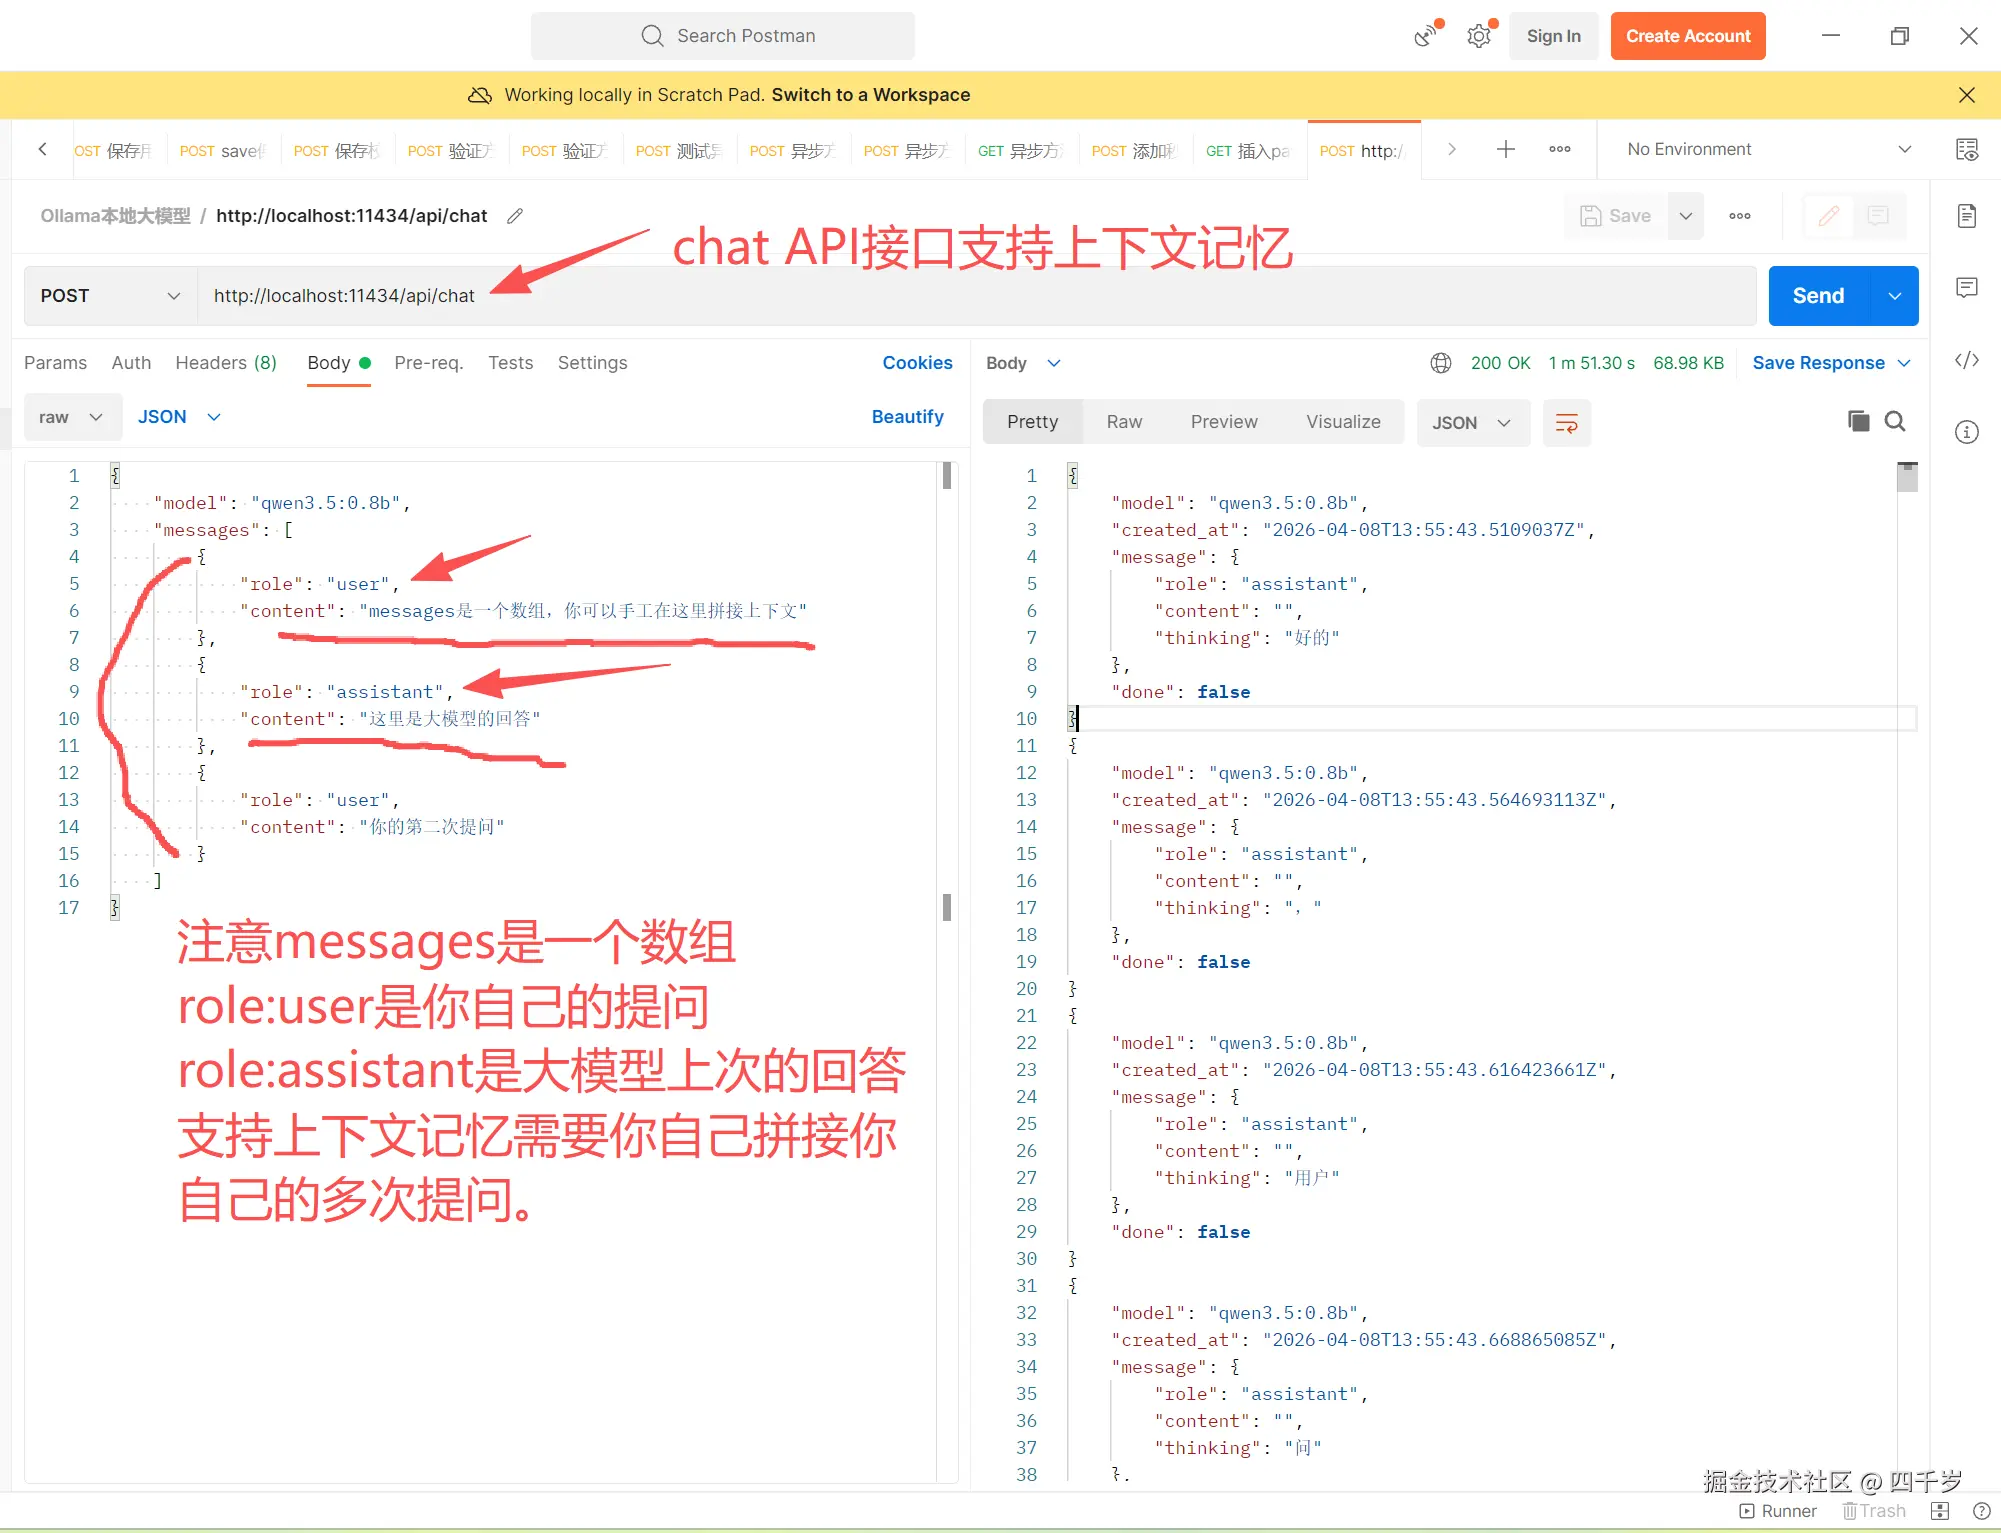
Task: Open Postman settings gear icon
Action: (1479, 36)
